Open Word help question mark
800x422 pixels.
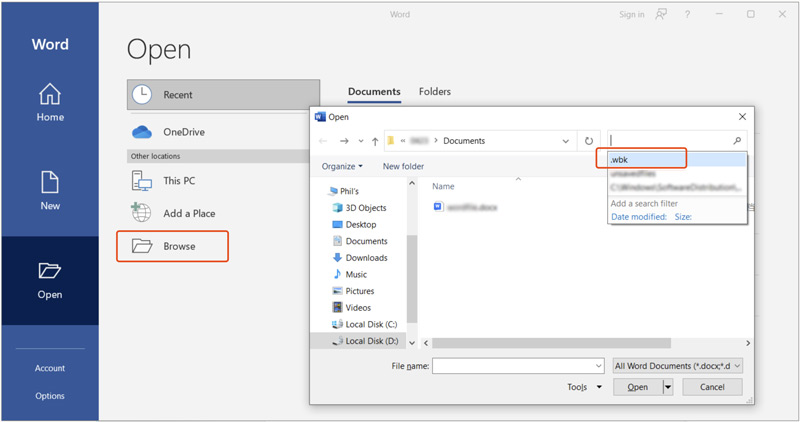click(x=687, y=14)
